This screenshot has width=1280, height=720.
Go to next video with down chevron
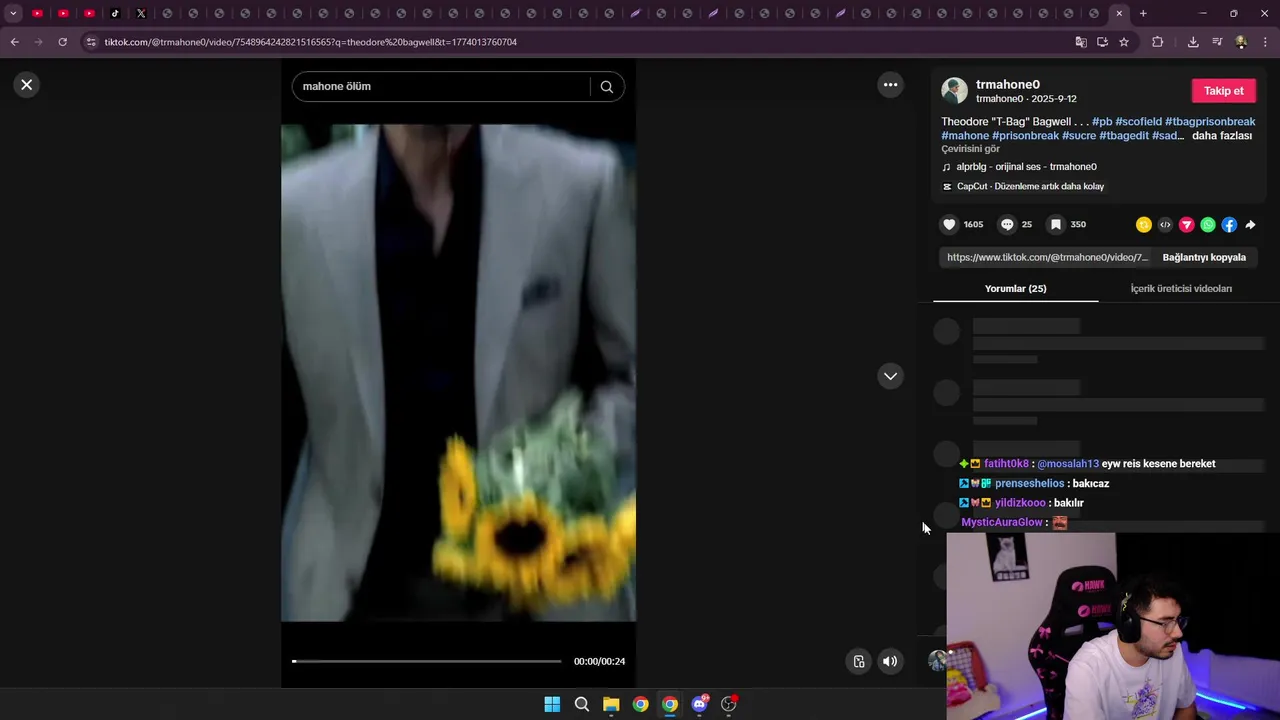(x=890, y=376)
